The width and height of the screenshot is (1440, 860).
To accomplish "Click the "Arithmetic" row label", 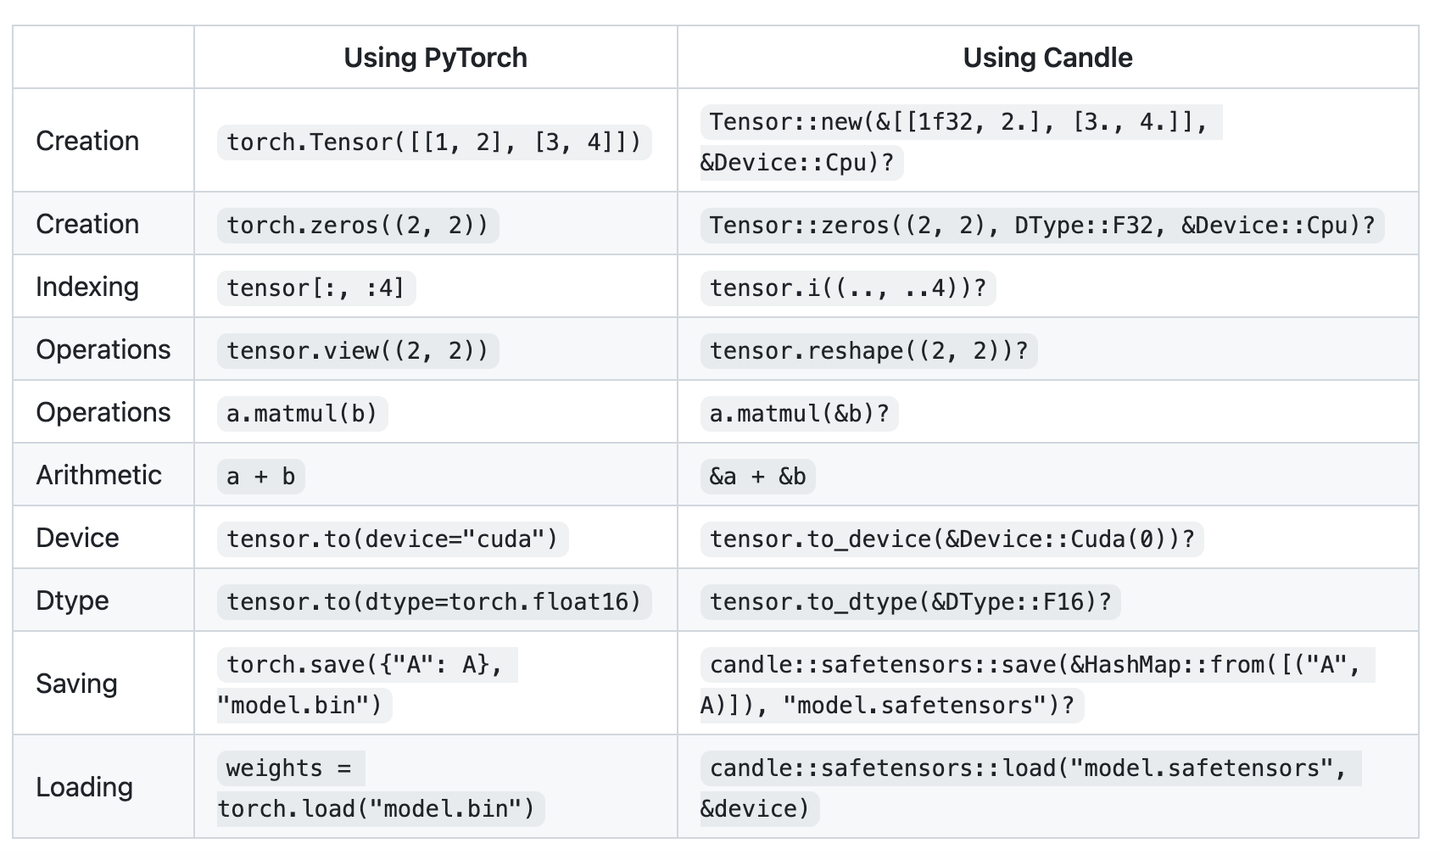I will [x=98, y=475].
